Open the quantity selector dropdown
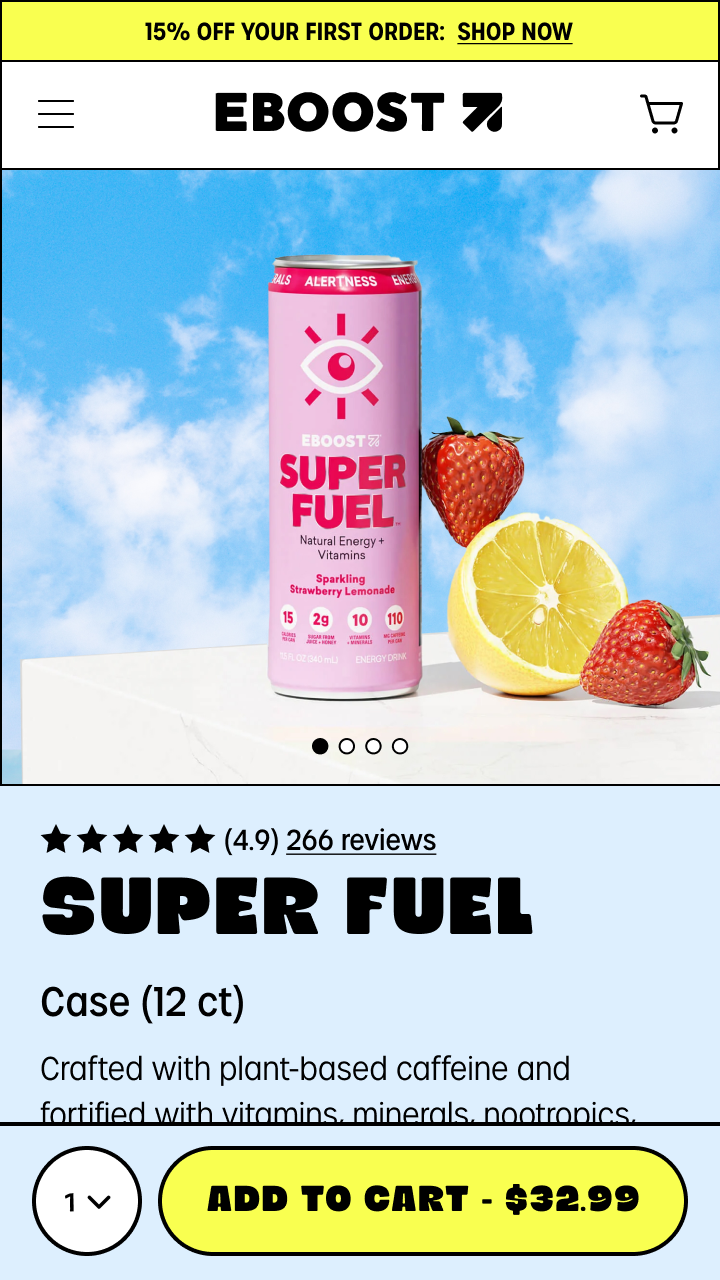This screenshot has width=720, height=1280. (87, 1201)
